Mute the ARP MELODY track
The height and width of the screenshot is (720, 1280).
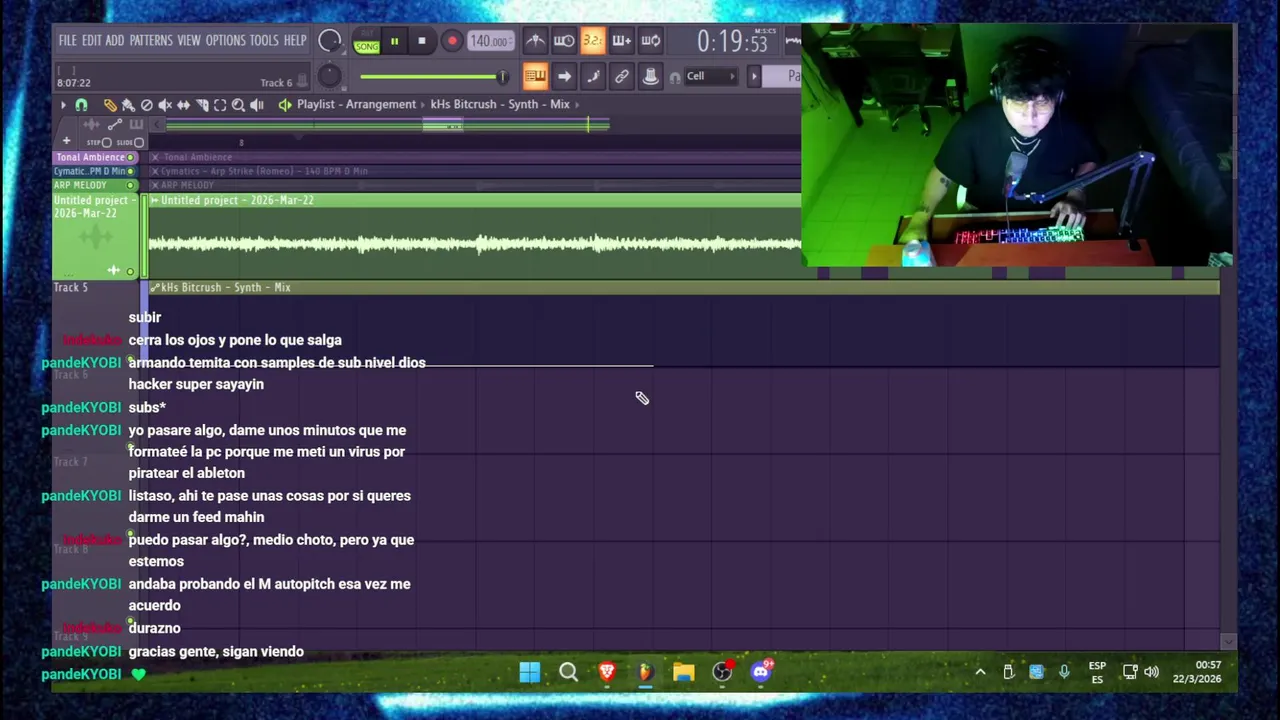click(130, 185)
